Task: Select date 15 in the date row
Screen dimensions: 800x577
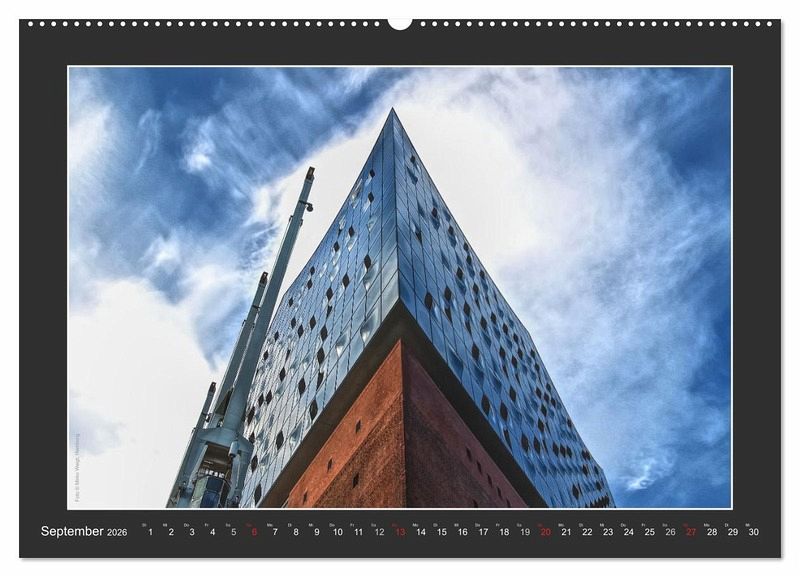Action: [441, 532]
